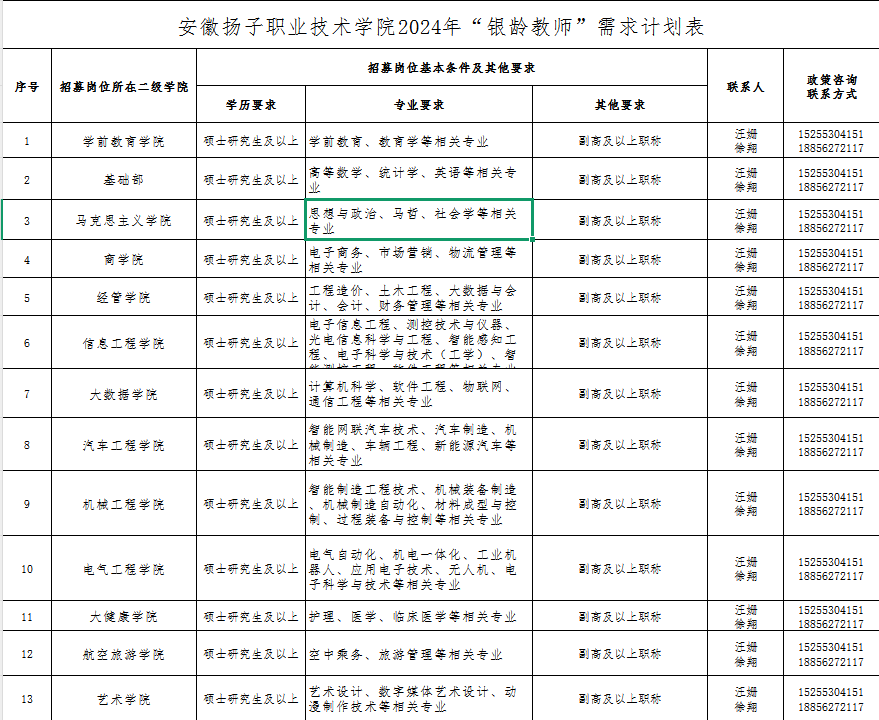Select sequence number "5" cell

[x=27, y=297]
